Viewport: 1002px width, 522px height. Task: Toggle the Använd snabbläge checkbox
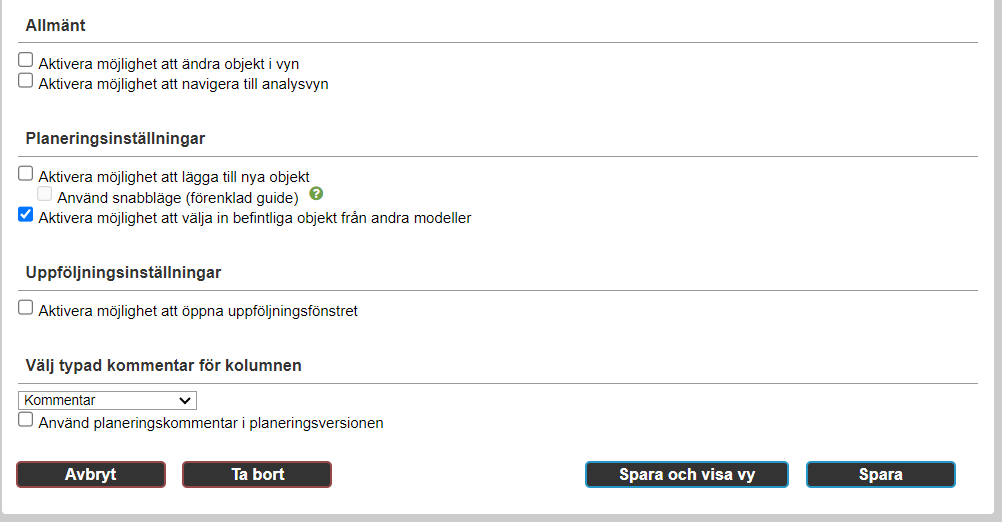tap(45, 194)
